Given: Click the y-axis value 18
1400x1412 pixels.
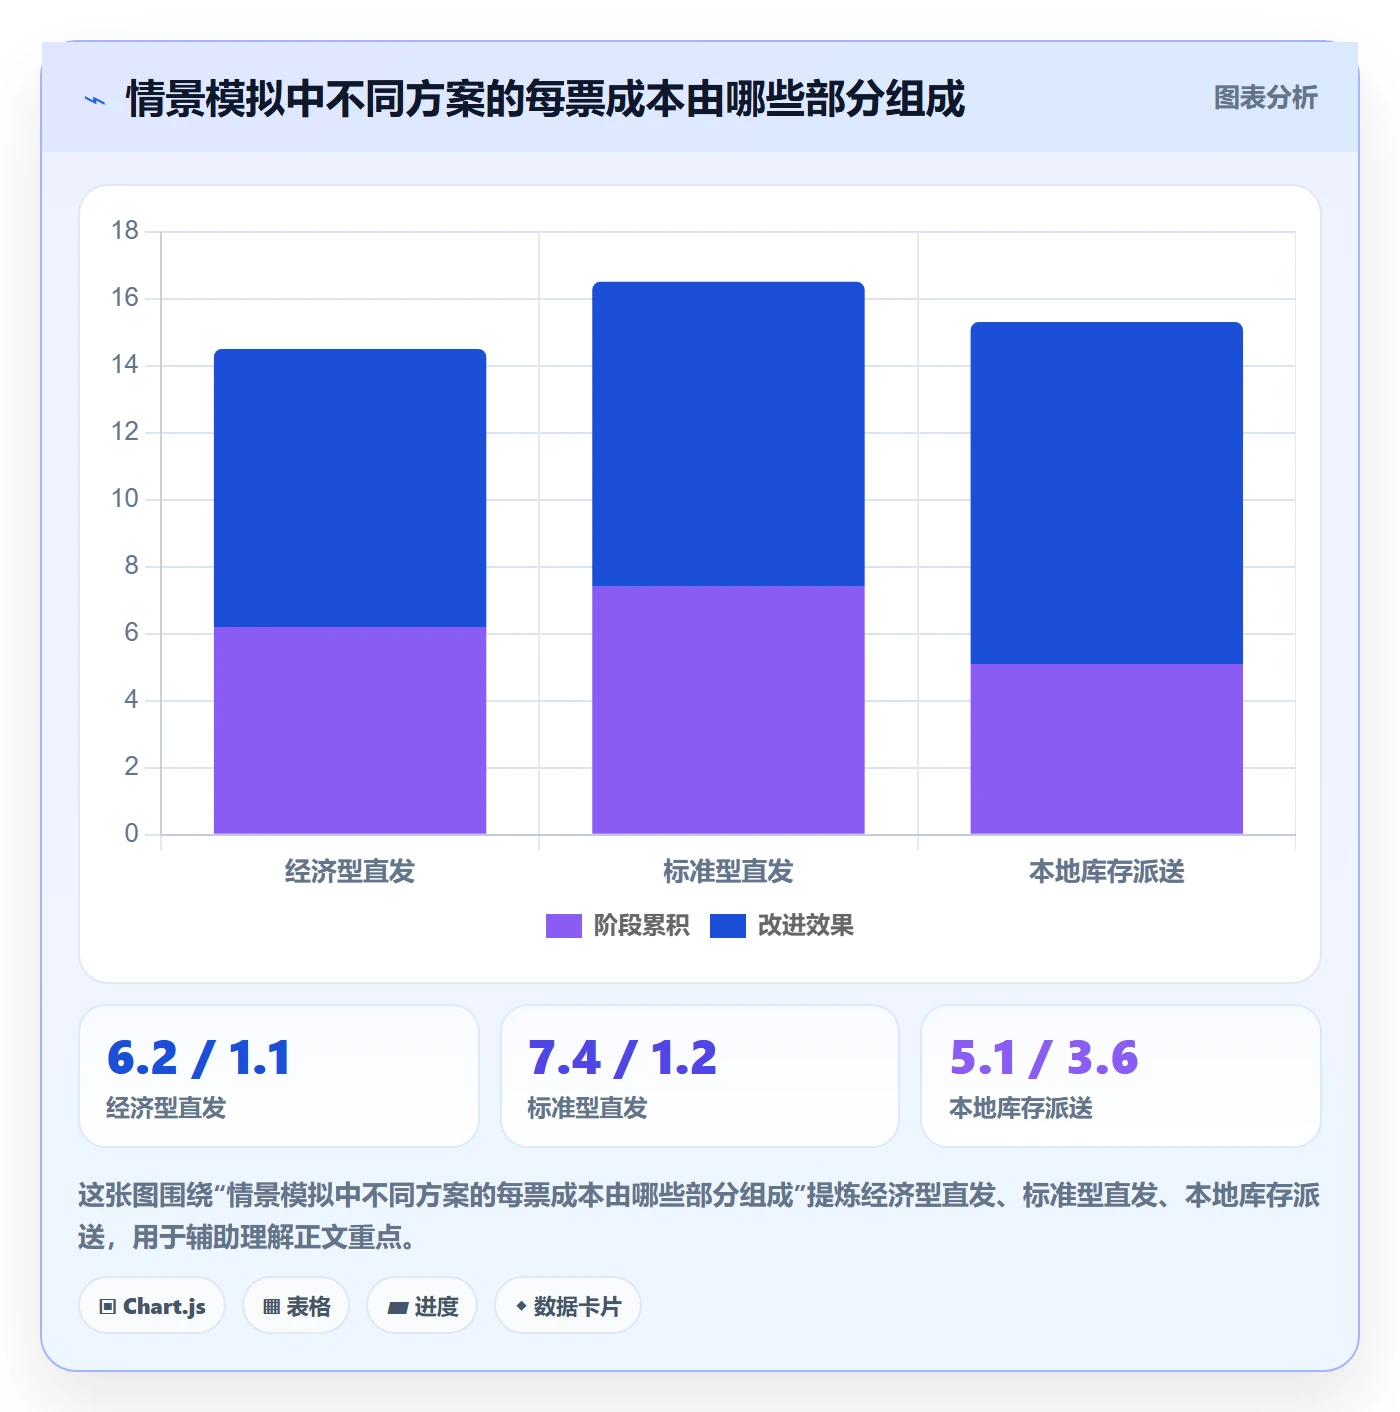Looking at the screenshot, I should 125,231.
